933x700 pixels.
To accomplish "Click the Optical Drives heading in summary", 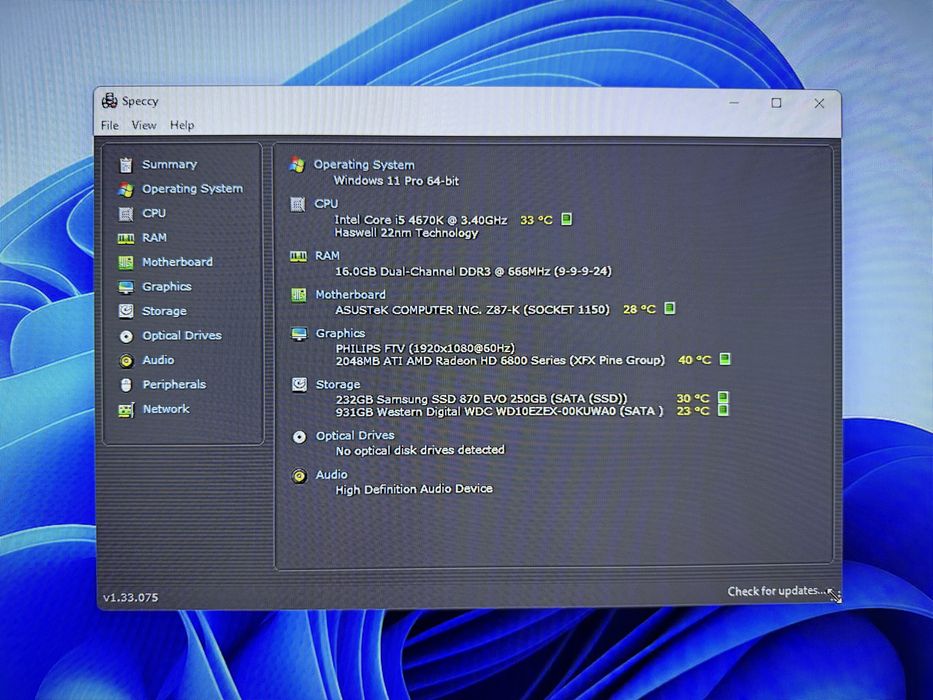I will (355, 436).
